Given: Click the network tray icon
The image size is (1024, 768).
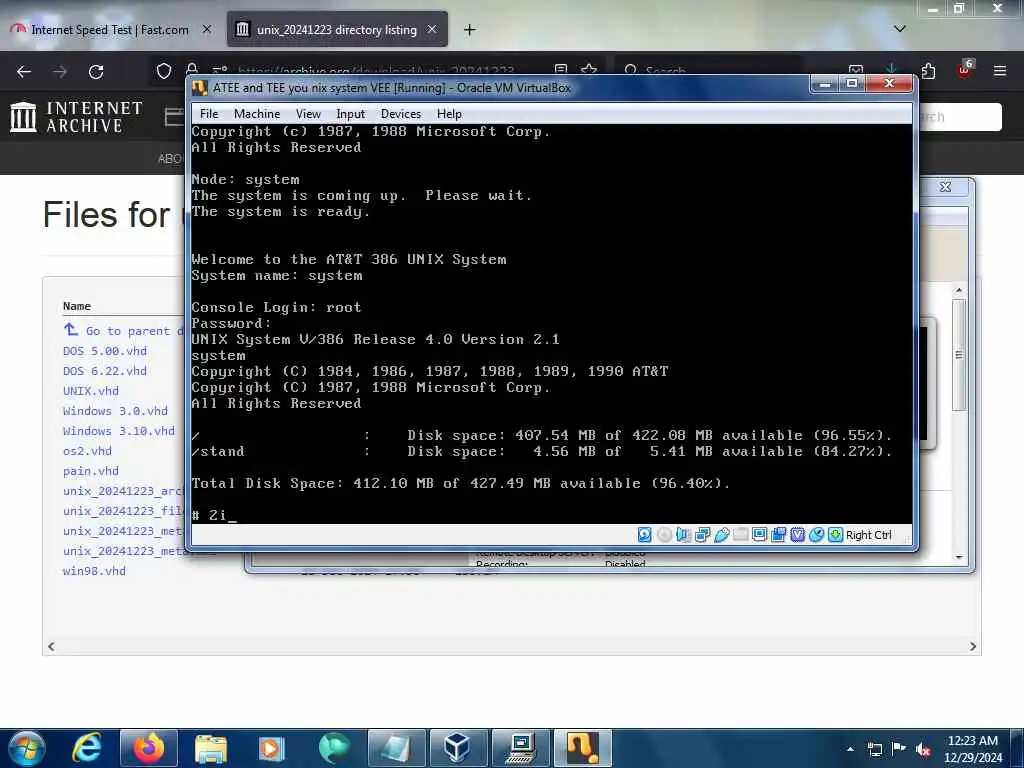Looking at the screenshot, I should click(874, 749).
